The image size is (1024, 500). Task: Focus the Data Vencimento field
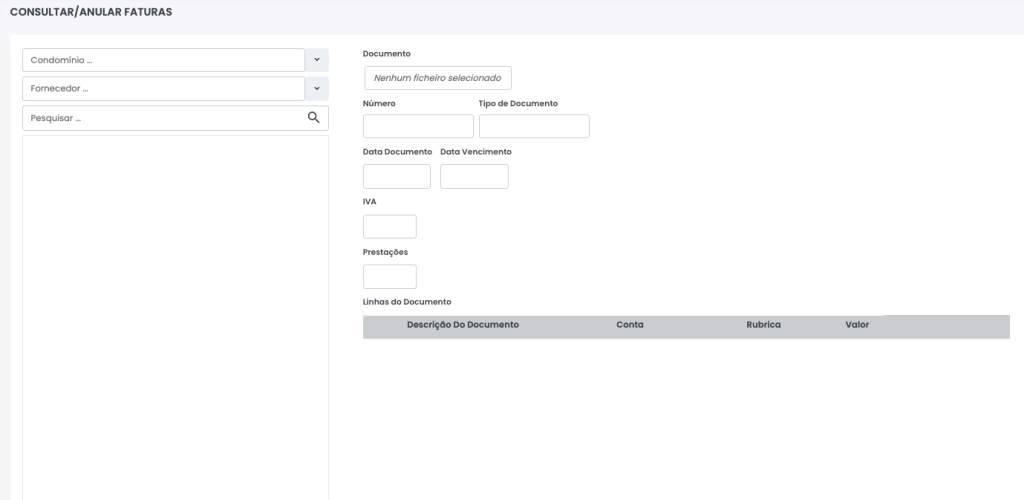474,176
